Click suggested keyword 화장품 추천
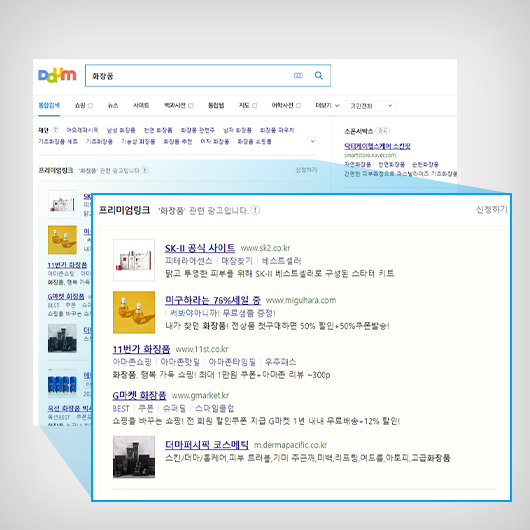Screen dimensions: 530x530 177,141
